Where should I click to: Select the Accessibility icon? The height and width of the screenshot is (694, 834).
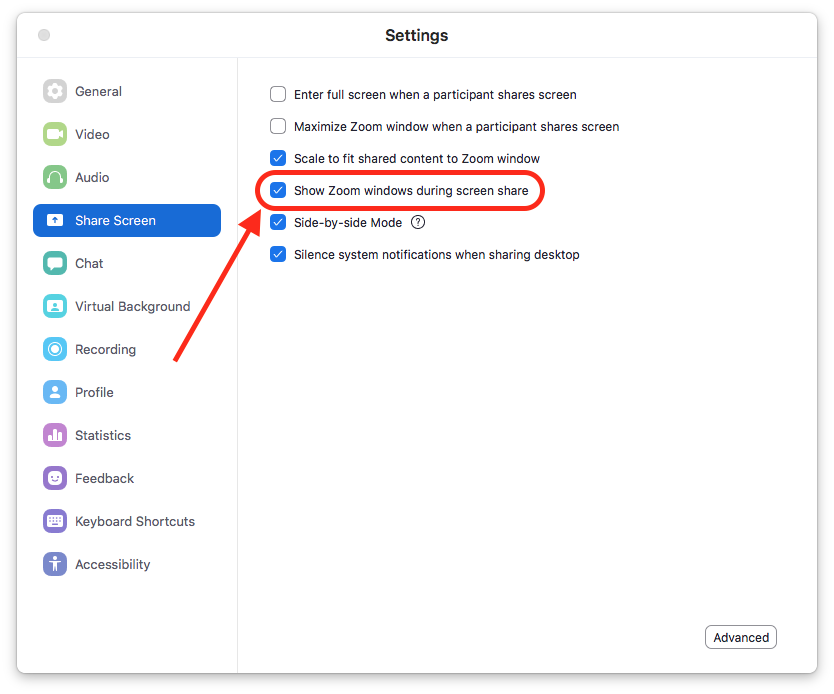pos(55,564)
